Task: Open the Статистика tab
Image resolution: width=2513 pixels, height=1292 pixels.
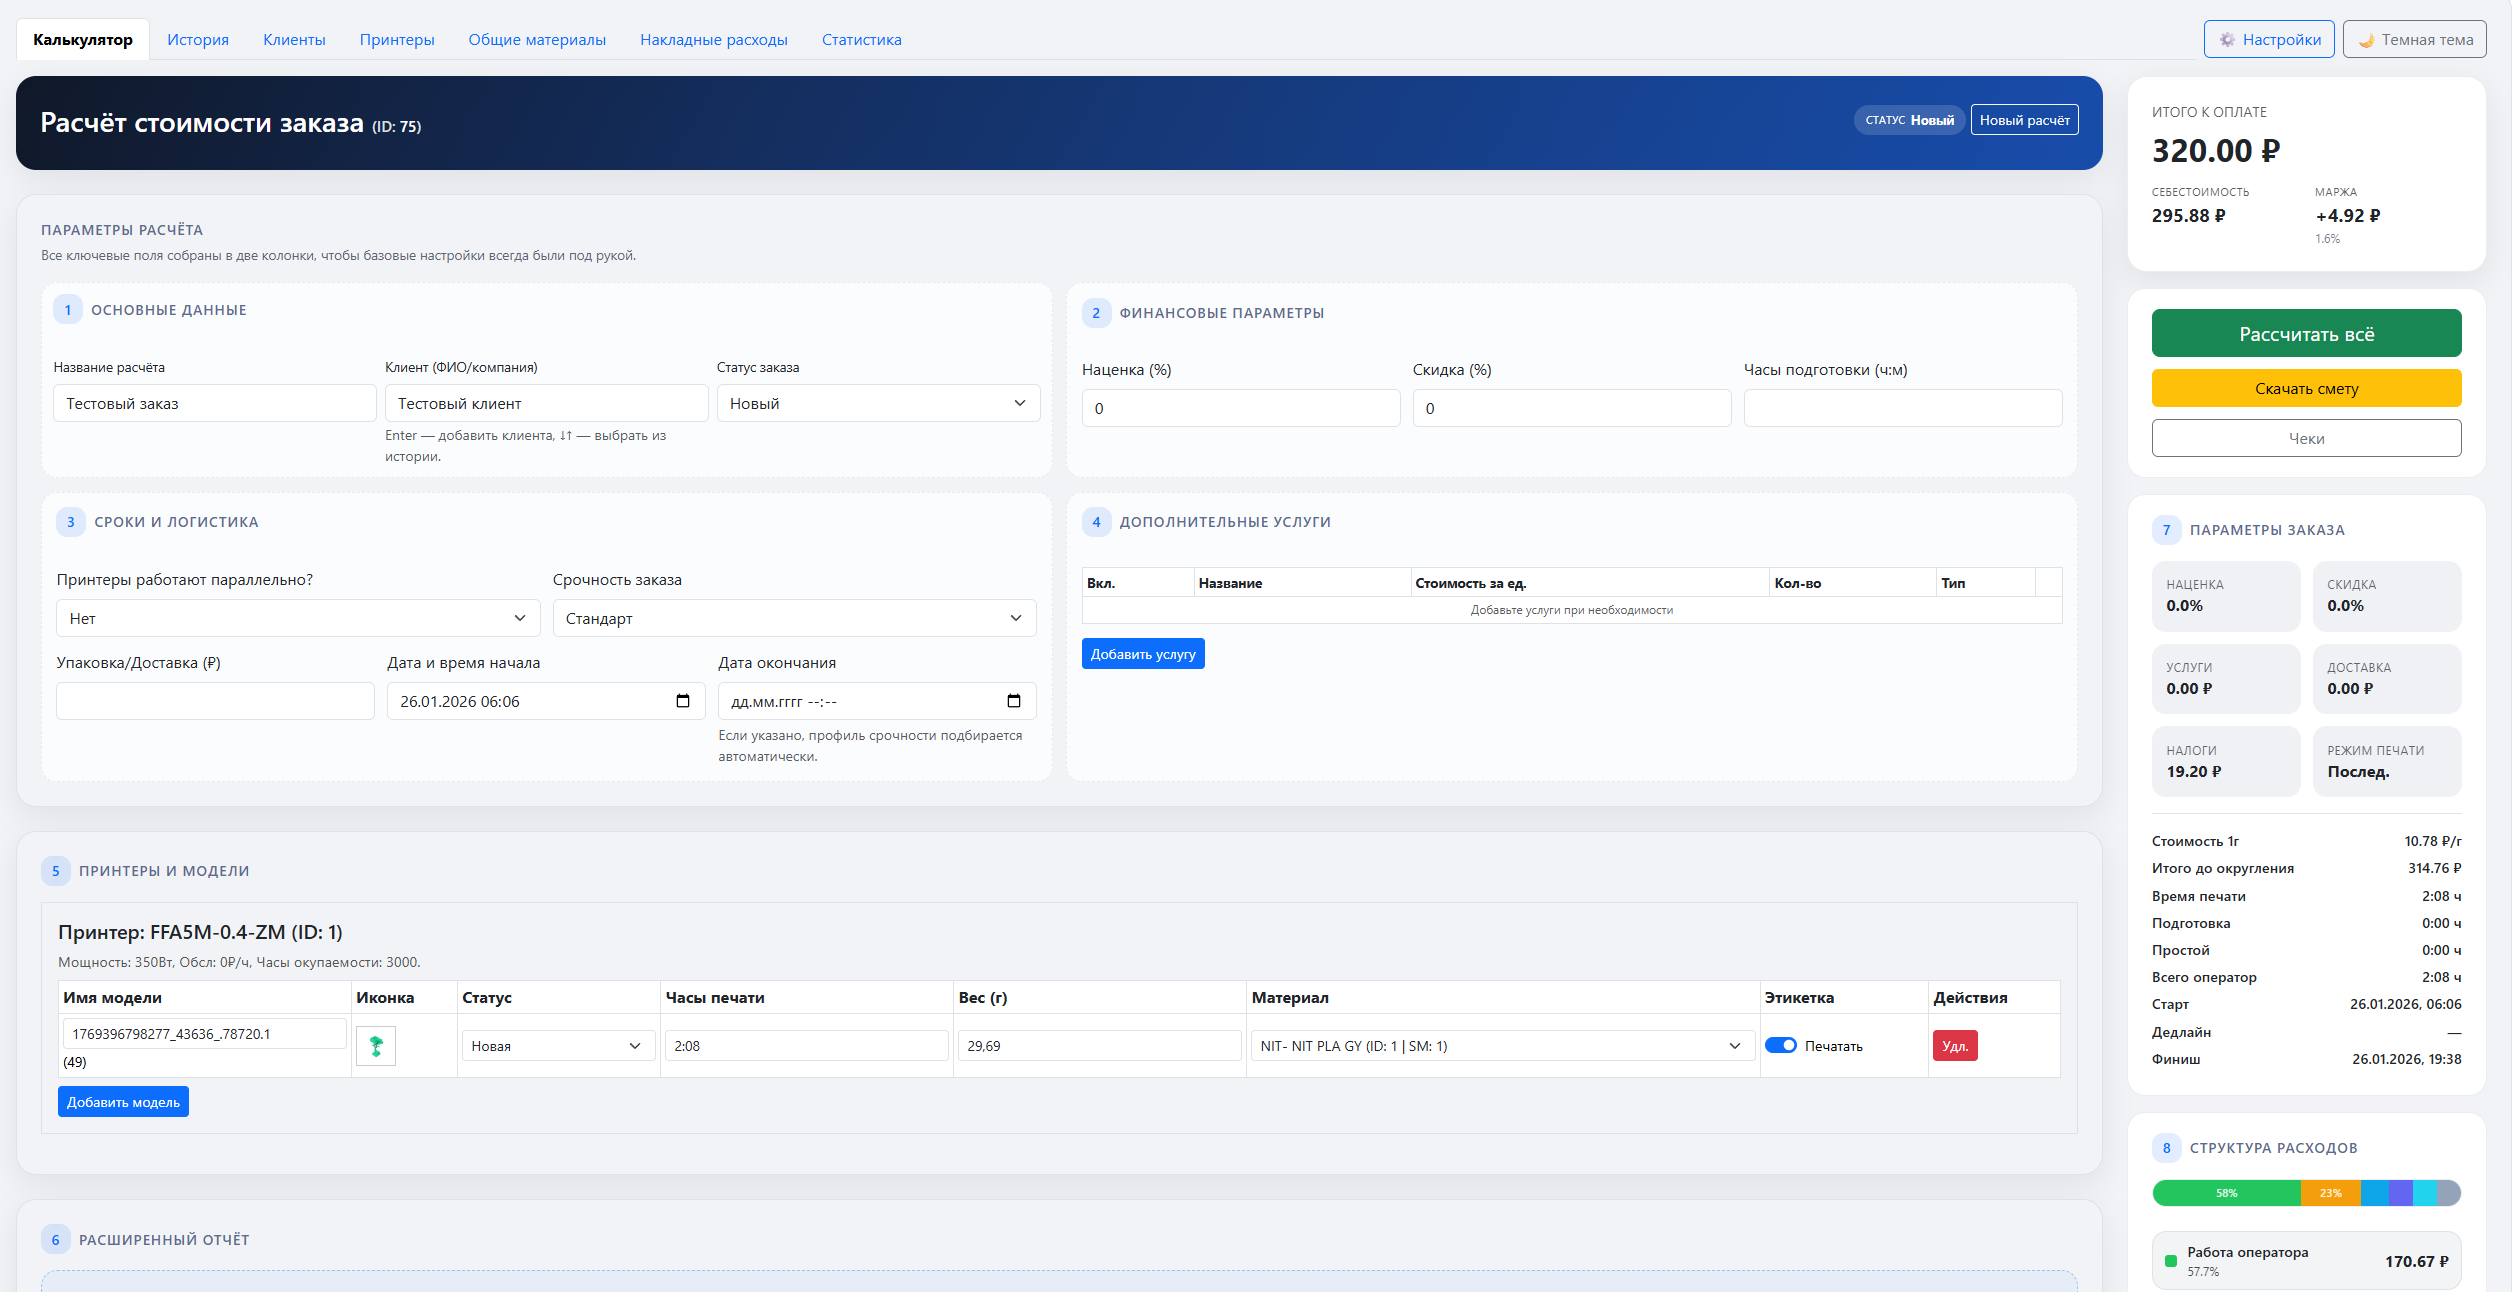Action: (x=861, y=40)
